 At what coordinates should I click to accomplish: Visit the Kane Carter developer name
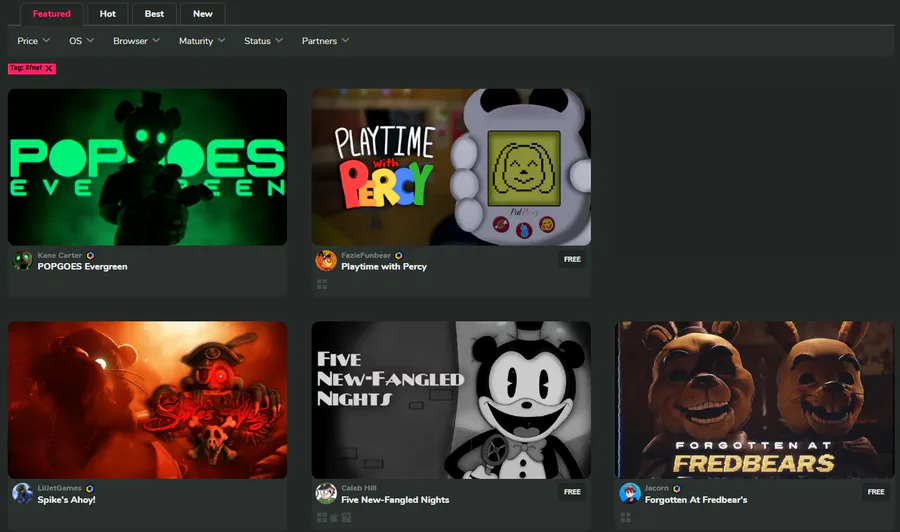pyautogui.click(x=60, y=255)
